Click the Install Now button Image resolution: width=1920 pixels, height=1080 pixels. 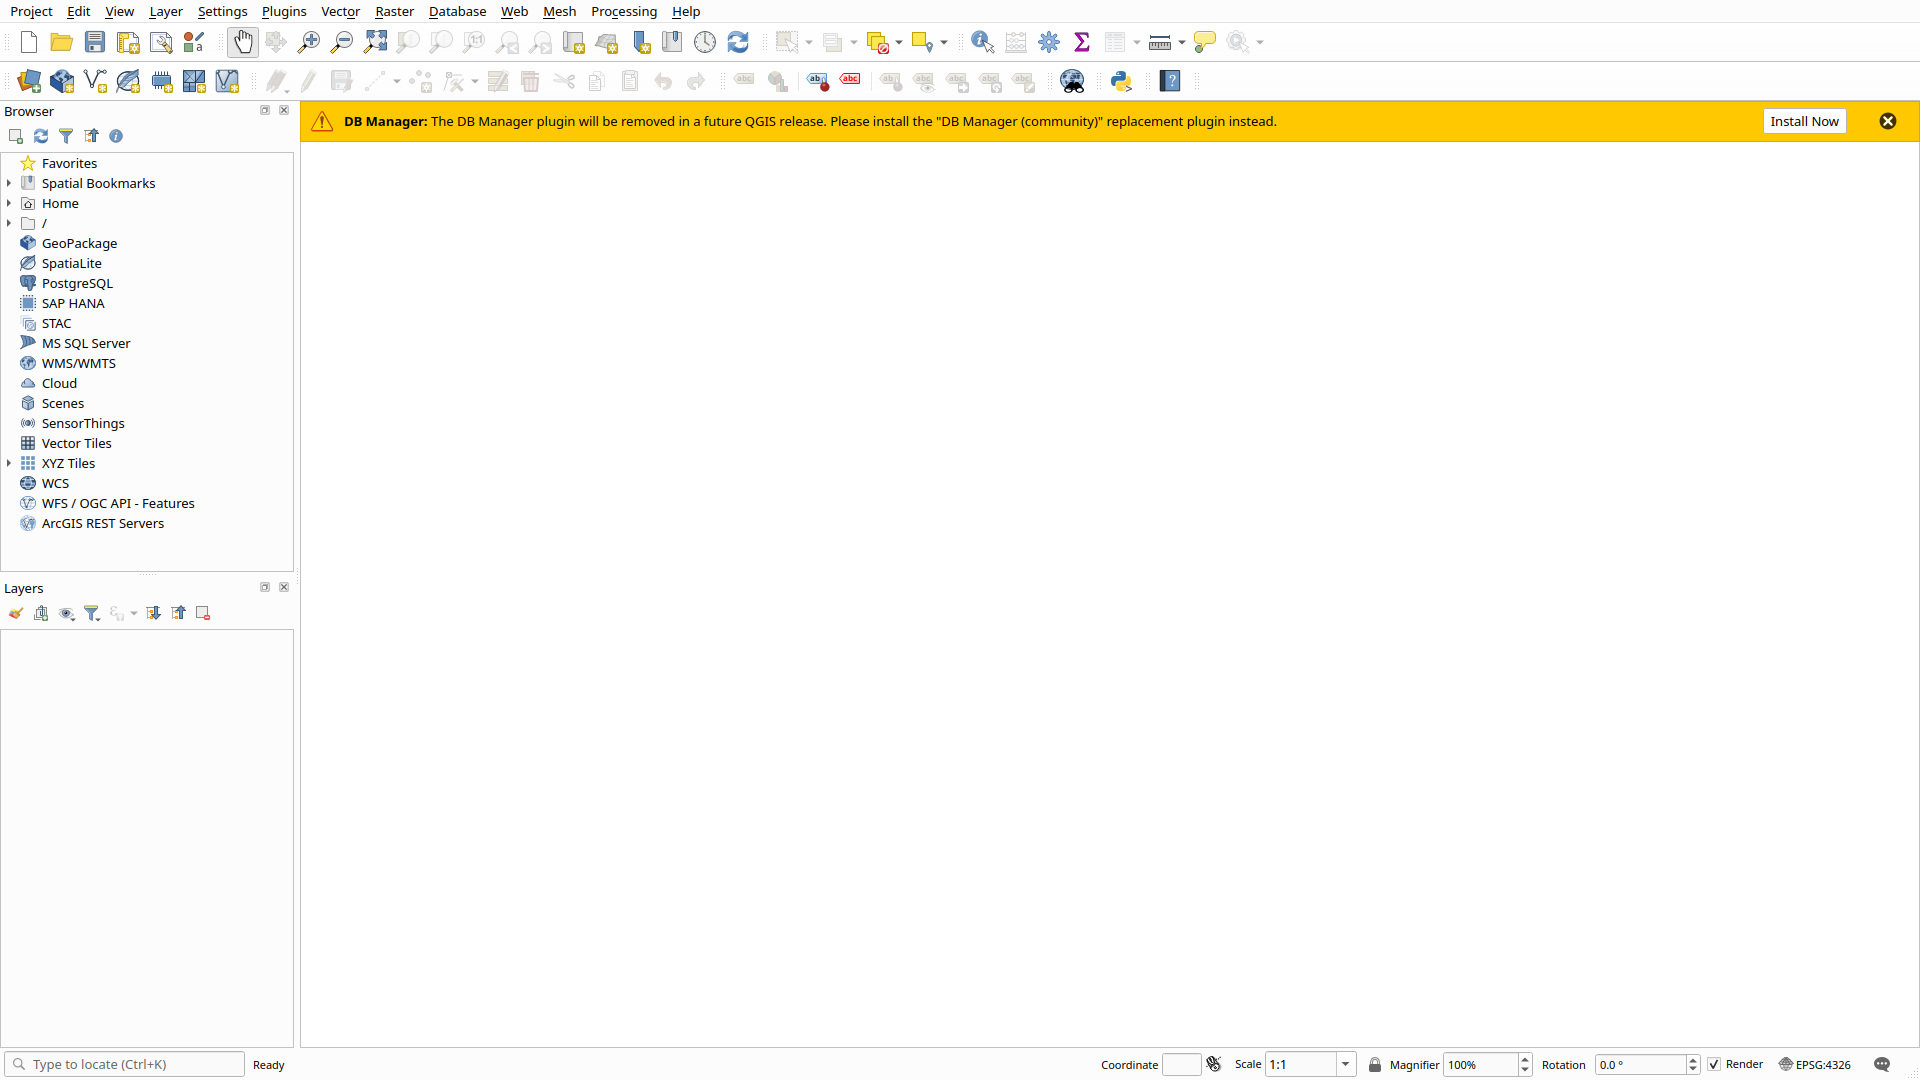1804,121
